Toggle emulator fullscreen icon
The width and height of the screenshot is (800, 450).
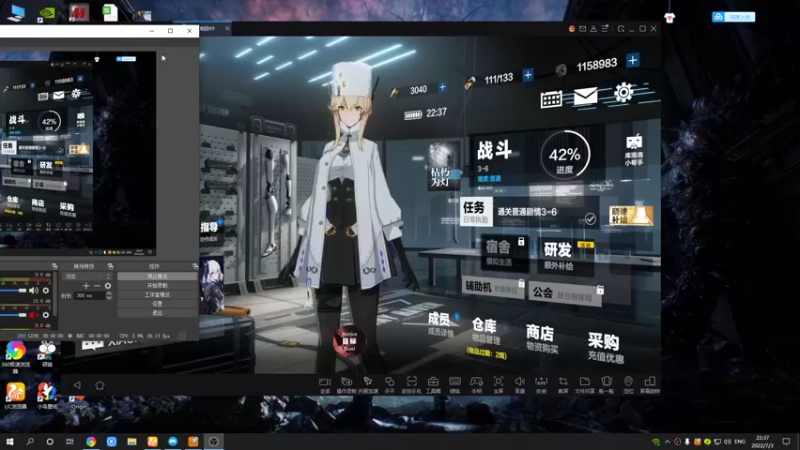pos(498,384)
